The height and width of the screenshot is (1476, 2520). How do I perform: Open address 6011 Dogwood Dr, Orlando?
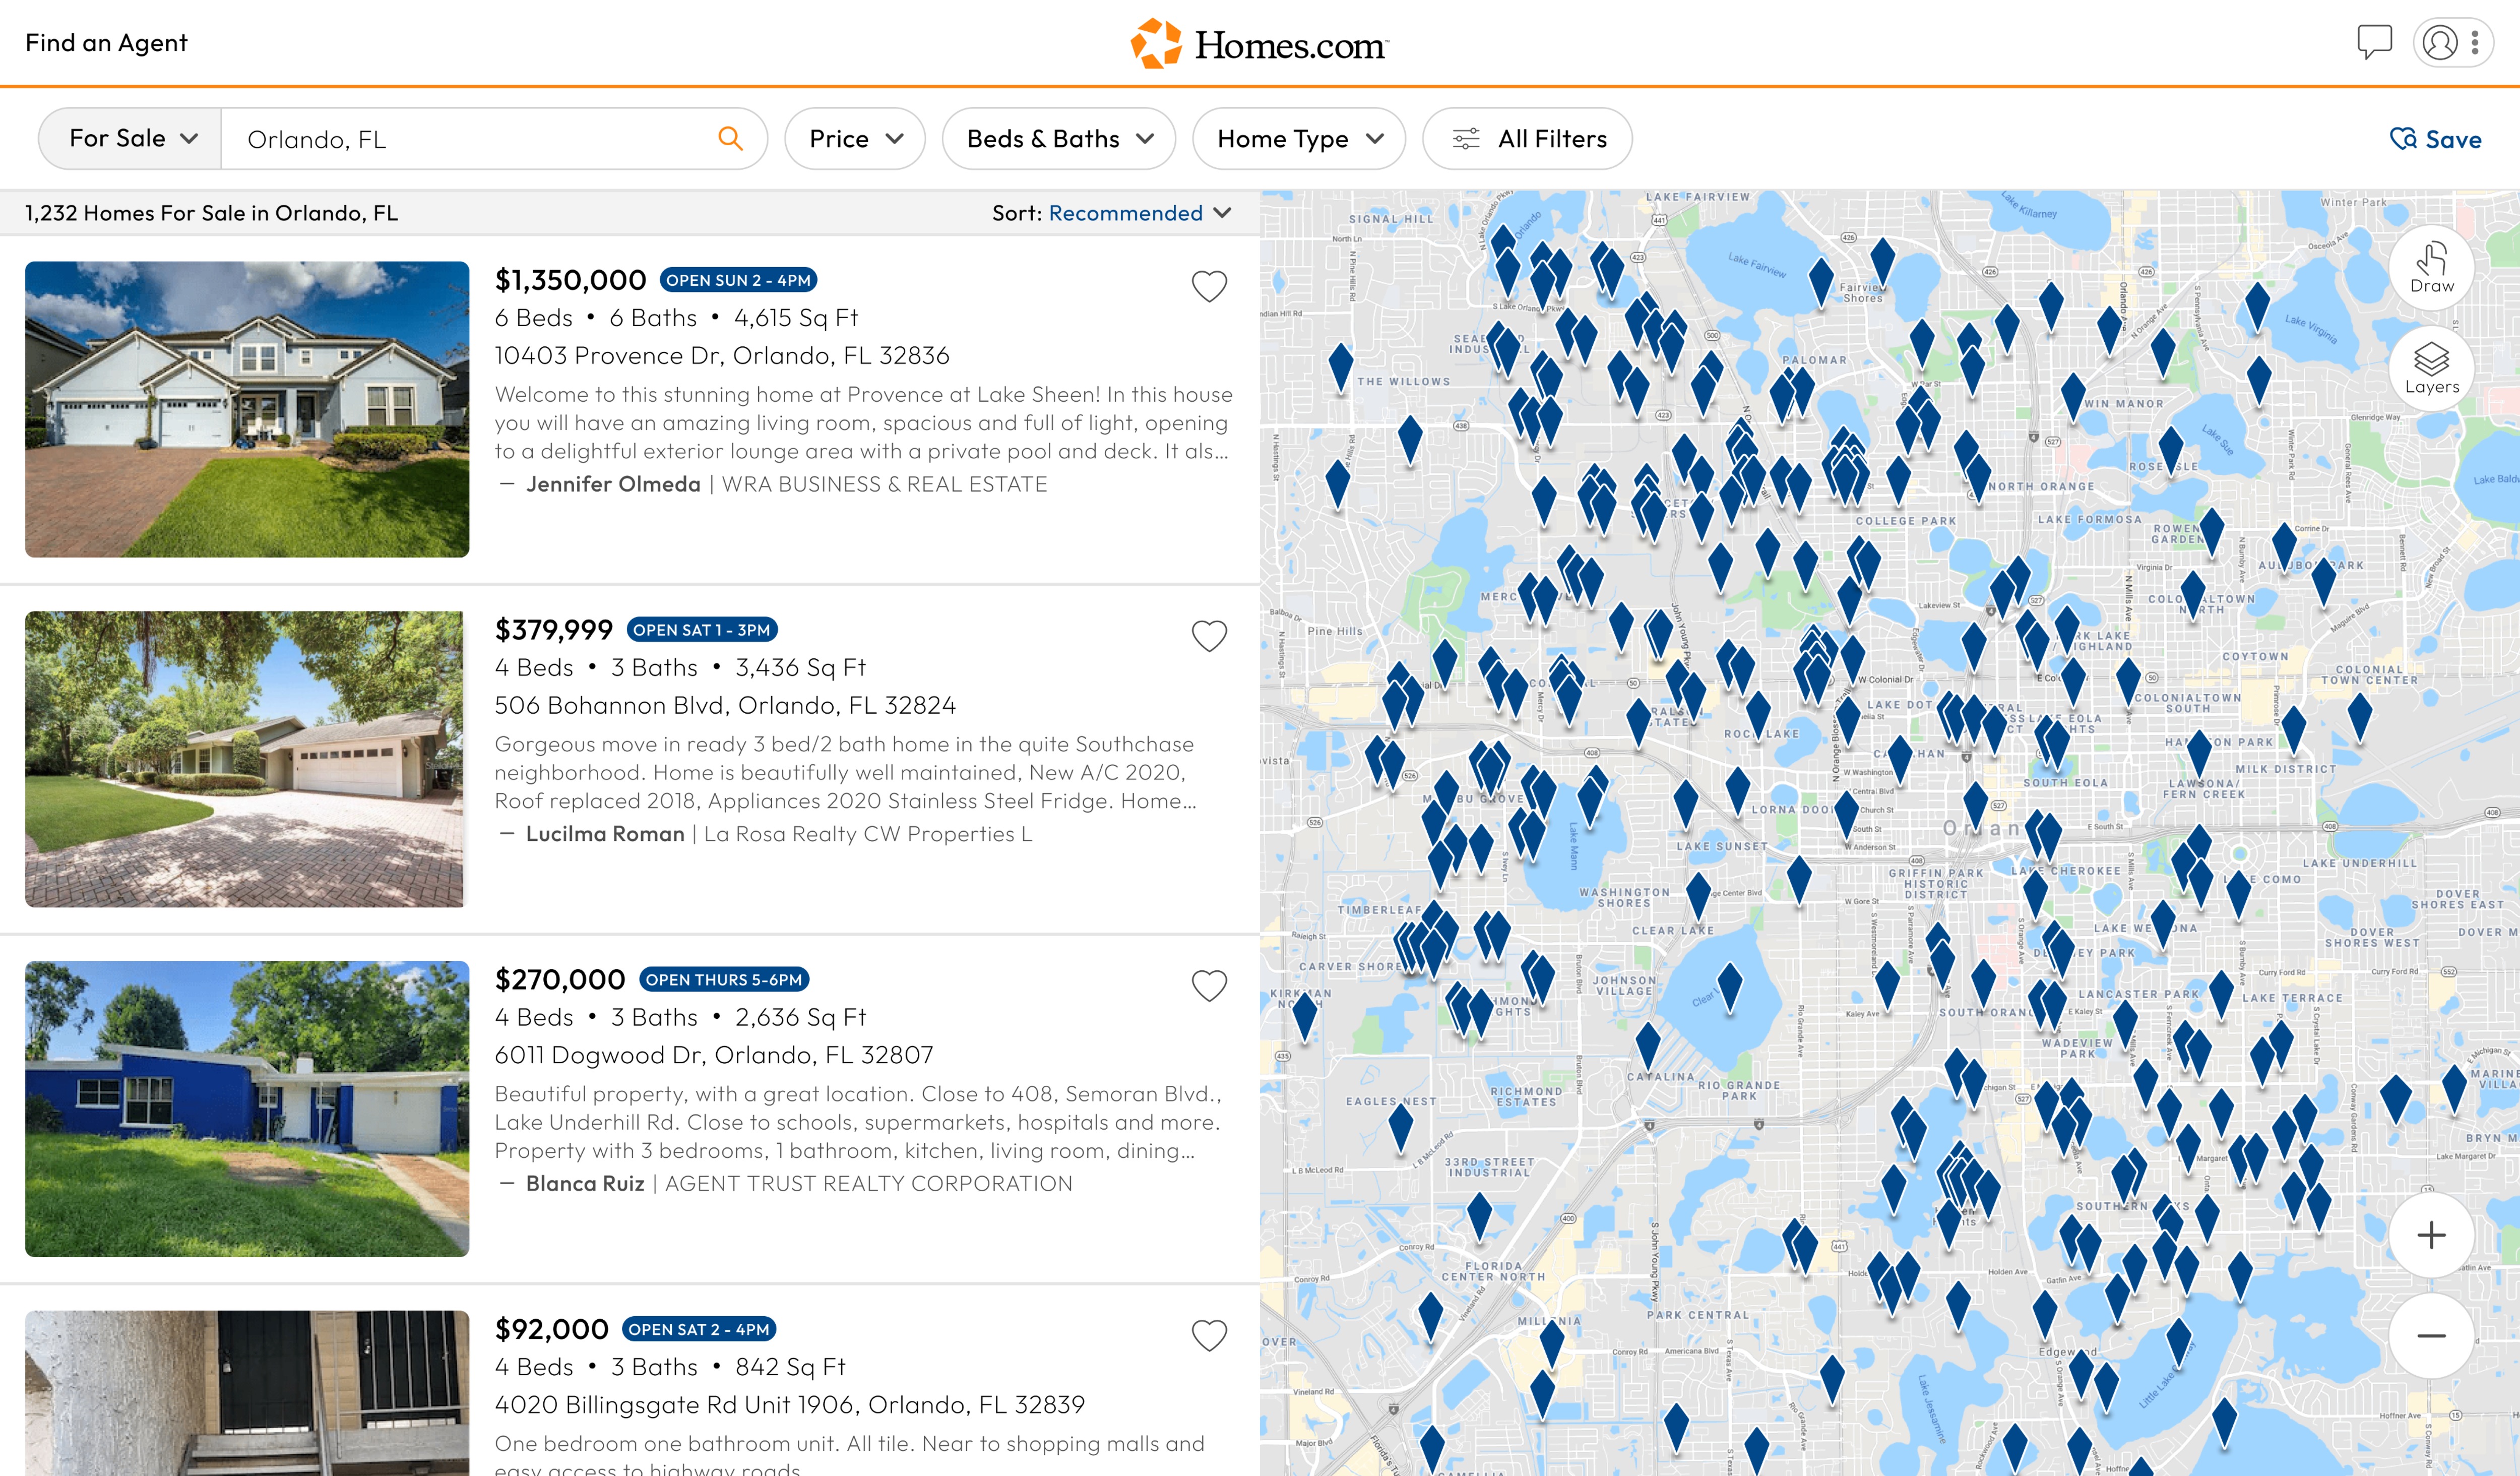coord(714,1055)
